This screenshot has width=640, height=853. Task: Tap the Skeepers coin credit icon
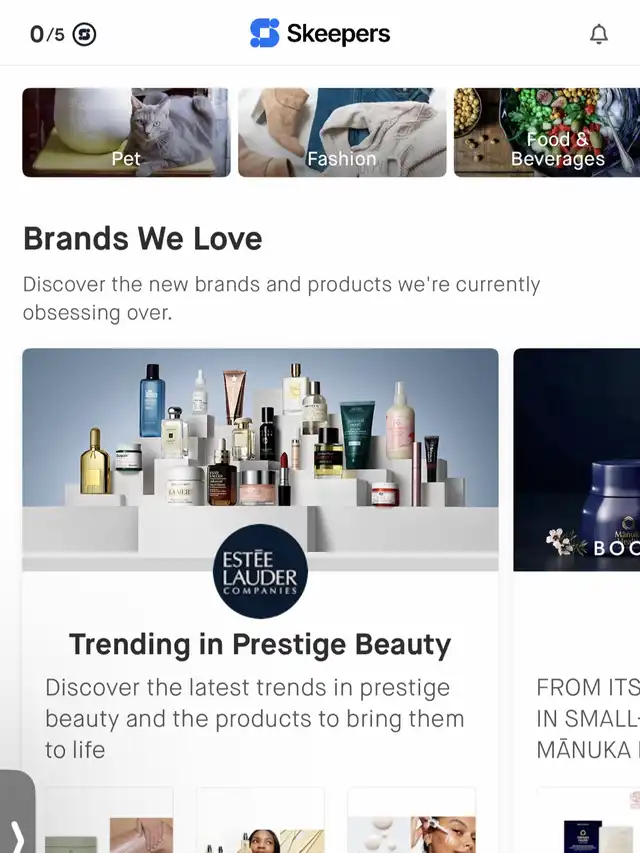[x=84, y=34]
